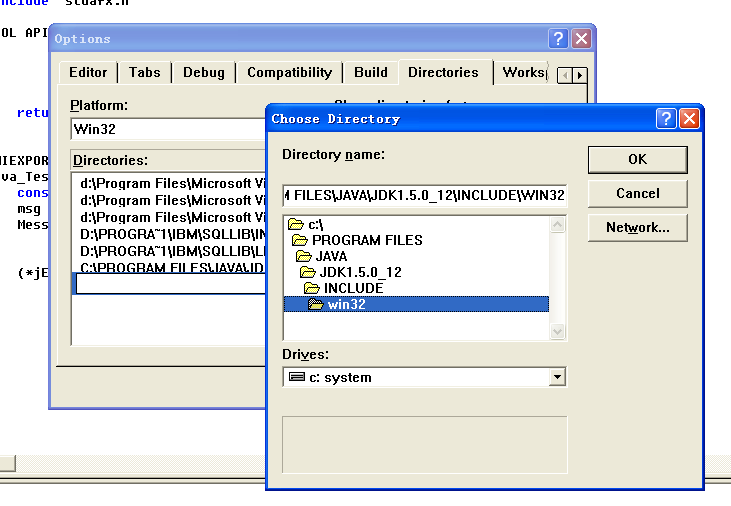Select the win32 folder

pyautogui.click(x=416, y=304)
